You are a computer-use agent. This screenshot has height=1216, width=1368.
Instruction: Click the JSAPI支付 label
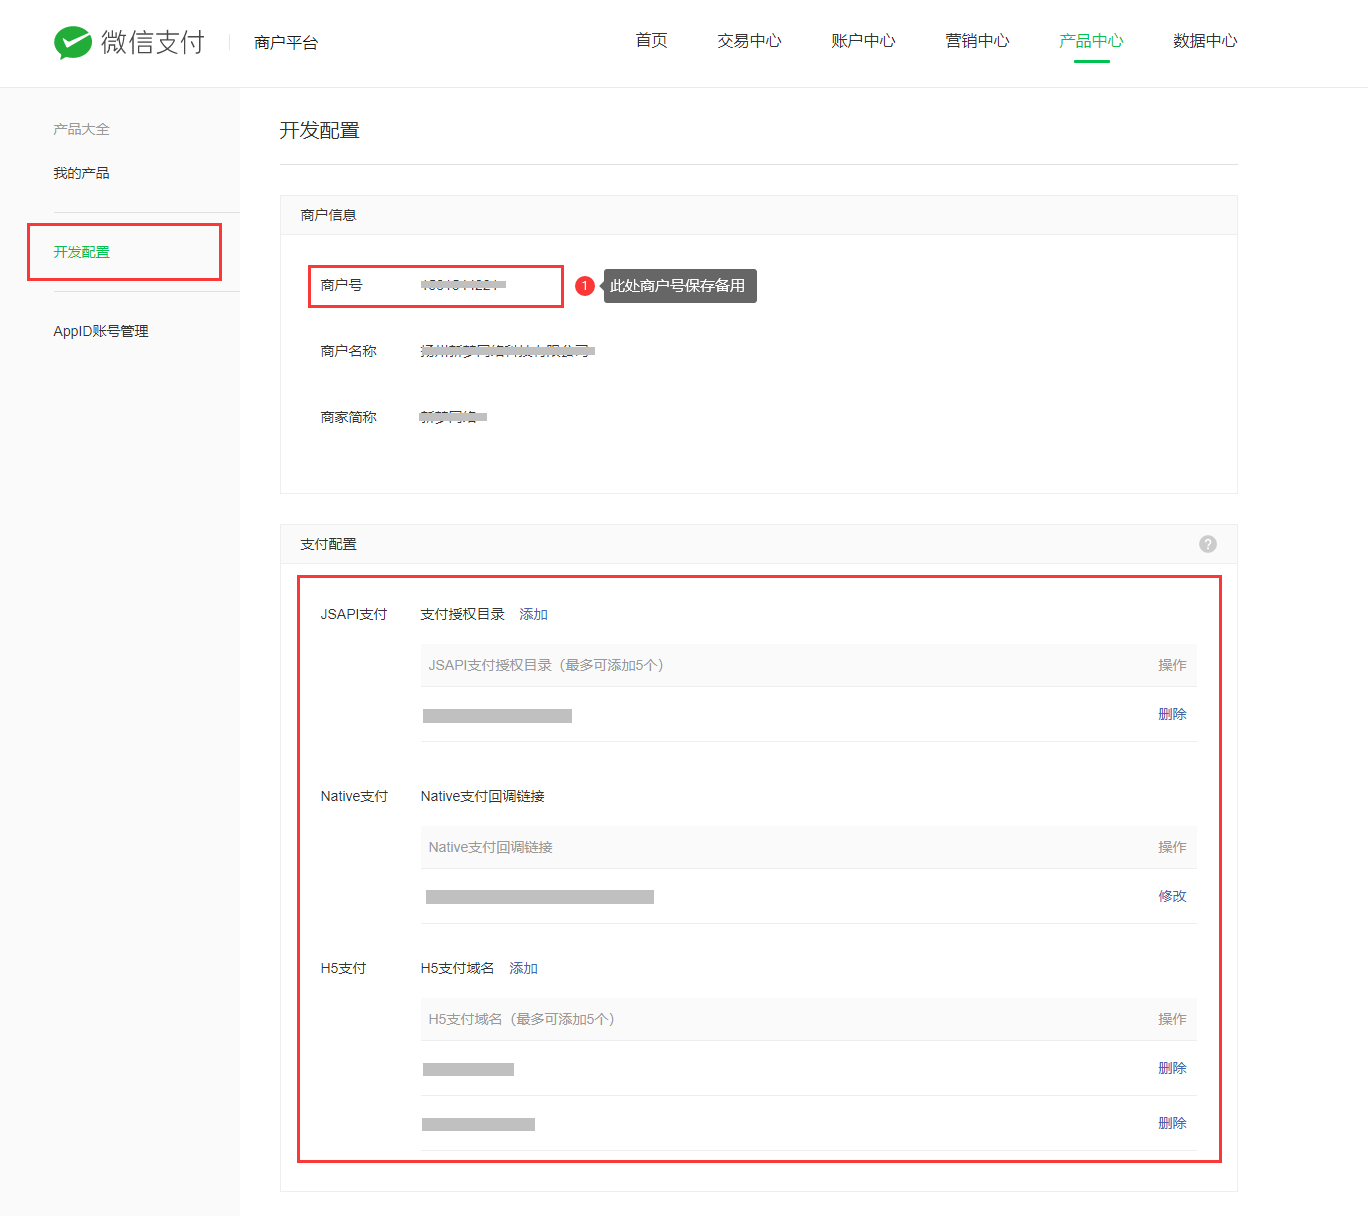tap(353, 614)
